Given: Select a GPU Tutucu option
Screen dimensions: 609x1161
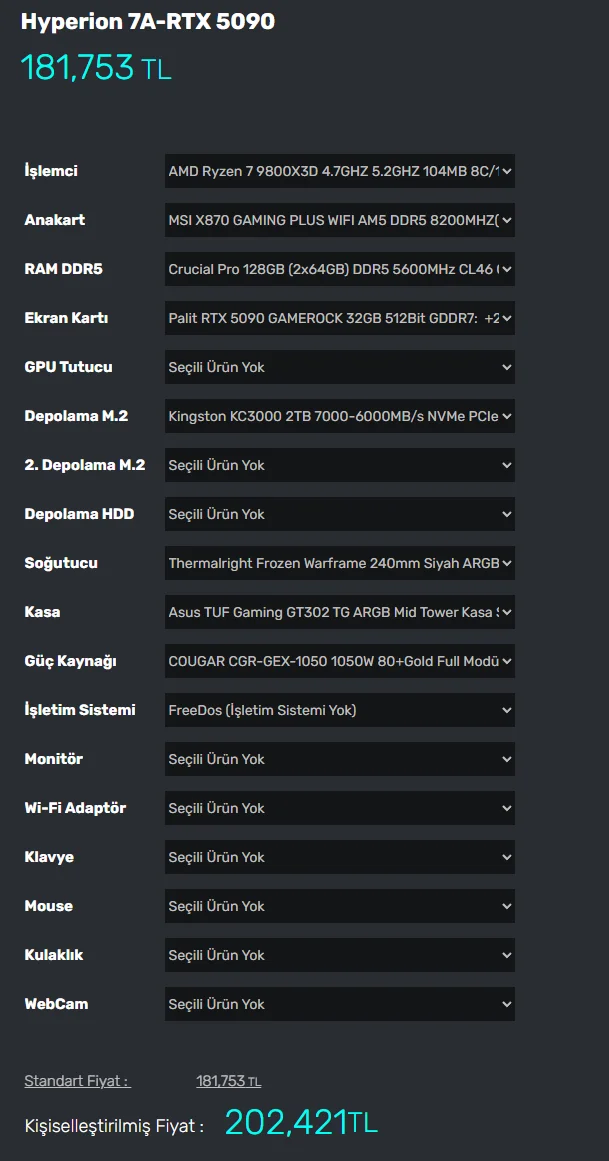Looking at the screenshot, I should [339, 367].
